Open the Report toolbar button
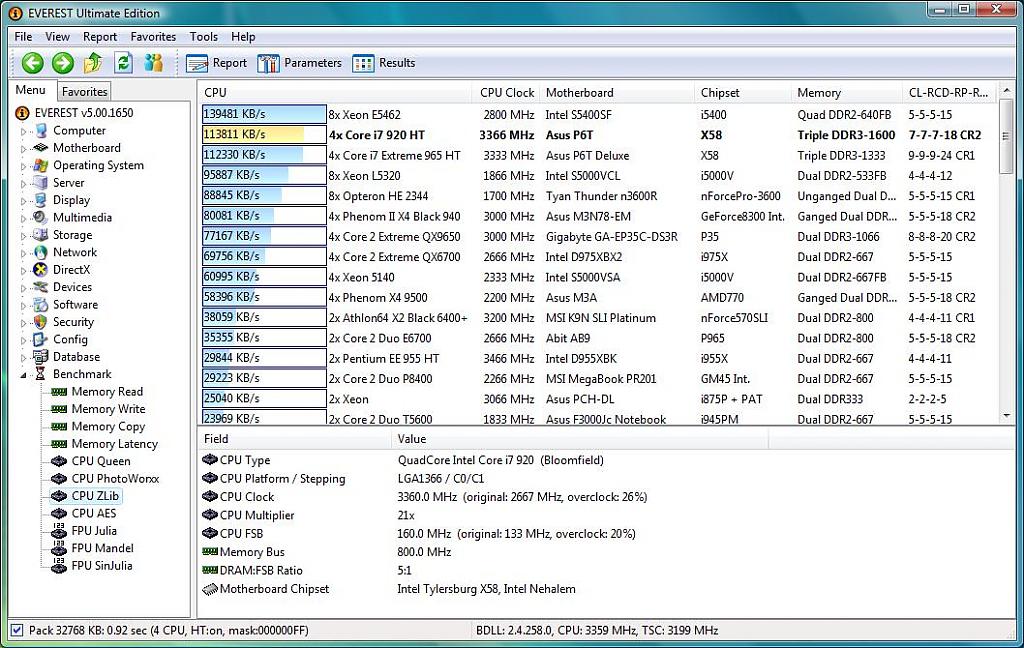The height and width of the screenshot is (648, 1024). [216, 63]
